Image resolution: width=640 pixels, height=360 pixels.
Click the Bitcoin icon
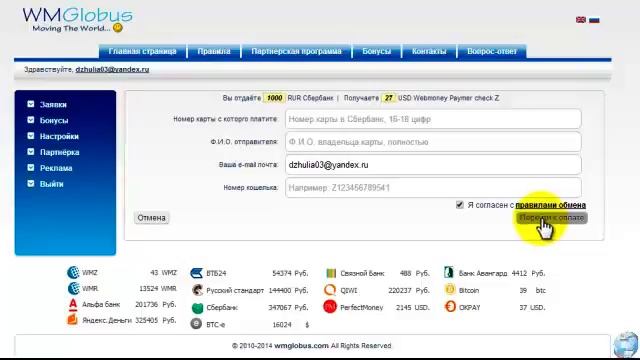(450, 290)
